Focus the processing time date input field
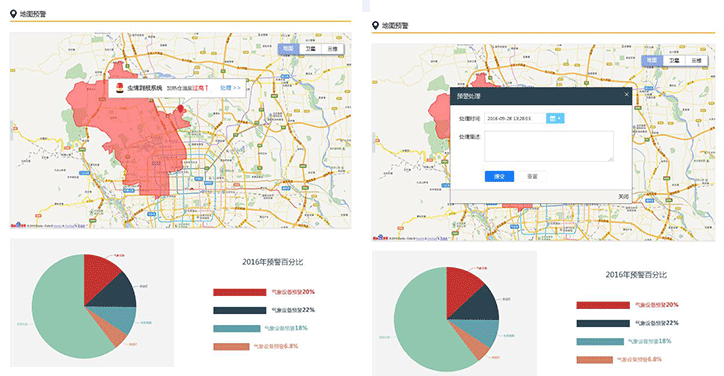The image size is (724, 376). [x=515, y=119]
